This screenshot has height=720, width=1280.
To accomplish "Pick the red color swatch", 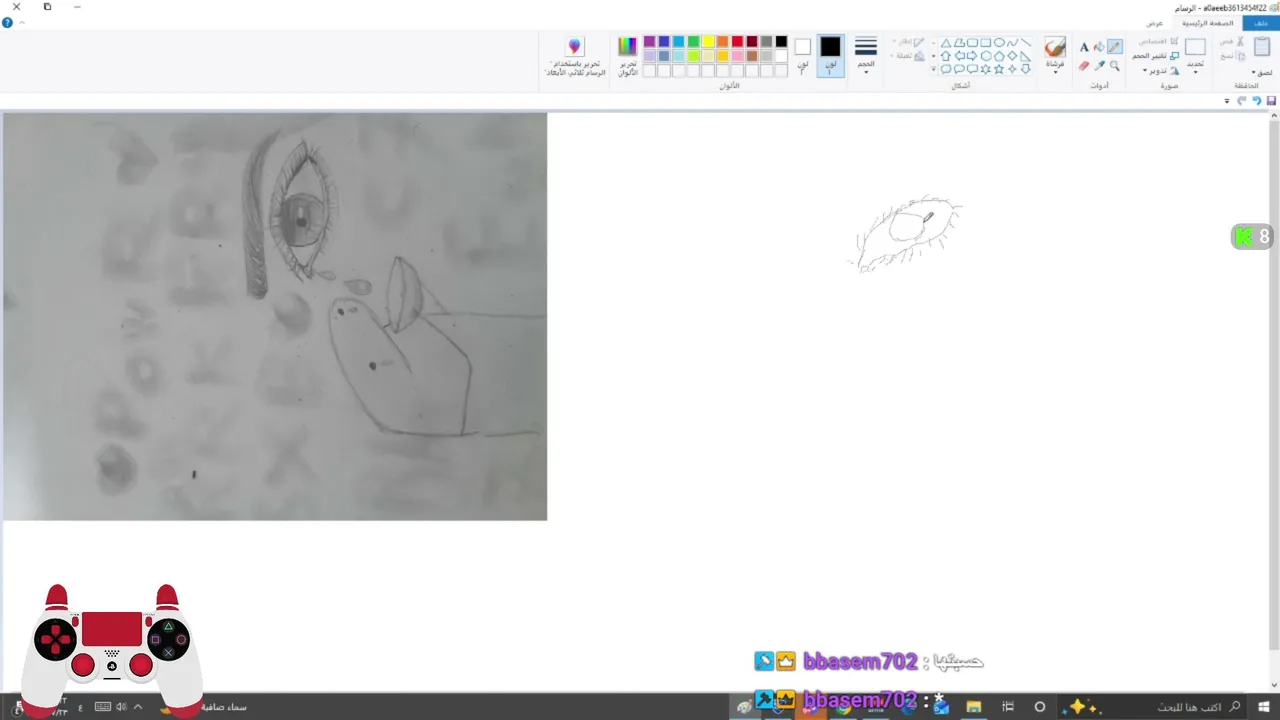I will point(737,41).
